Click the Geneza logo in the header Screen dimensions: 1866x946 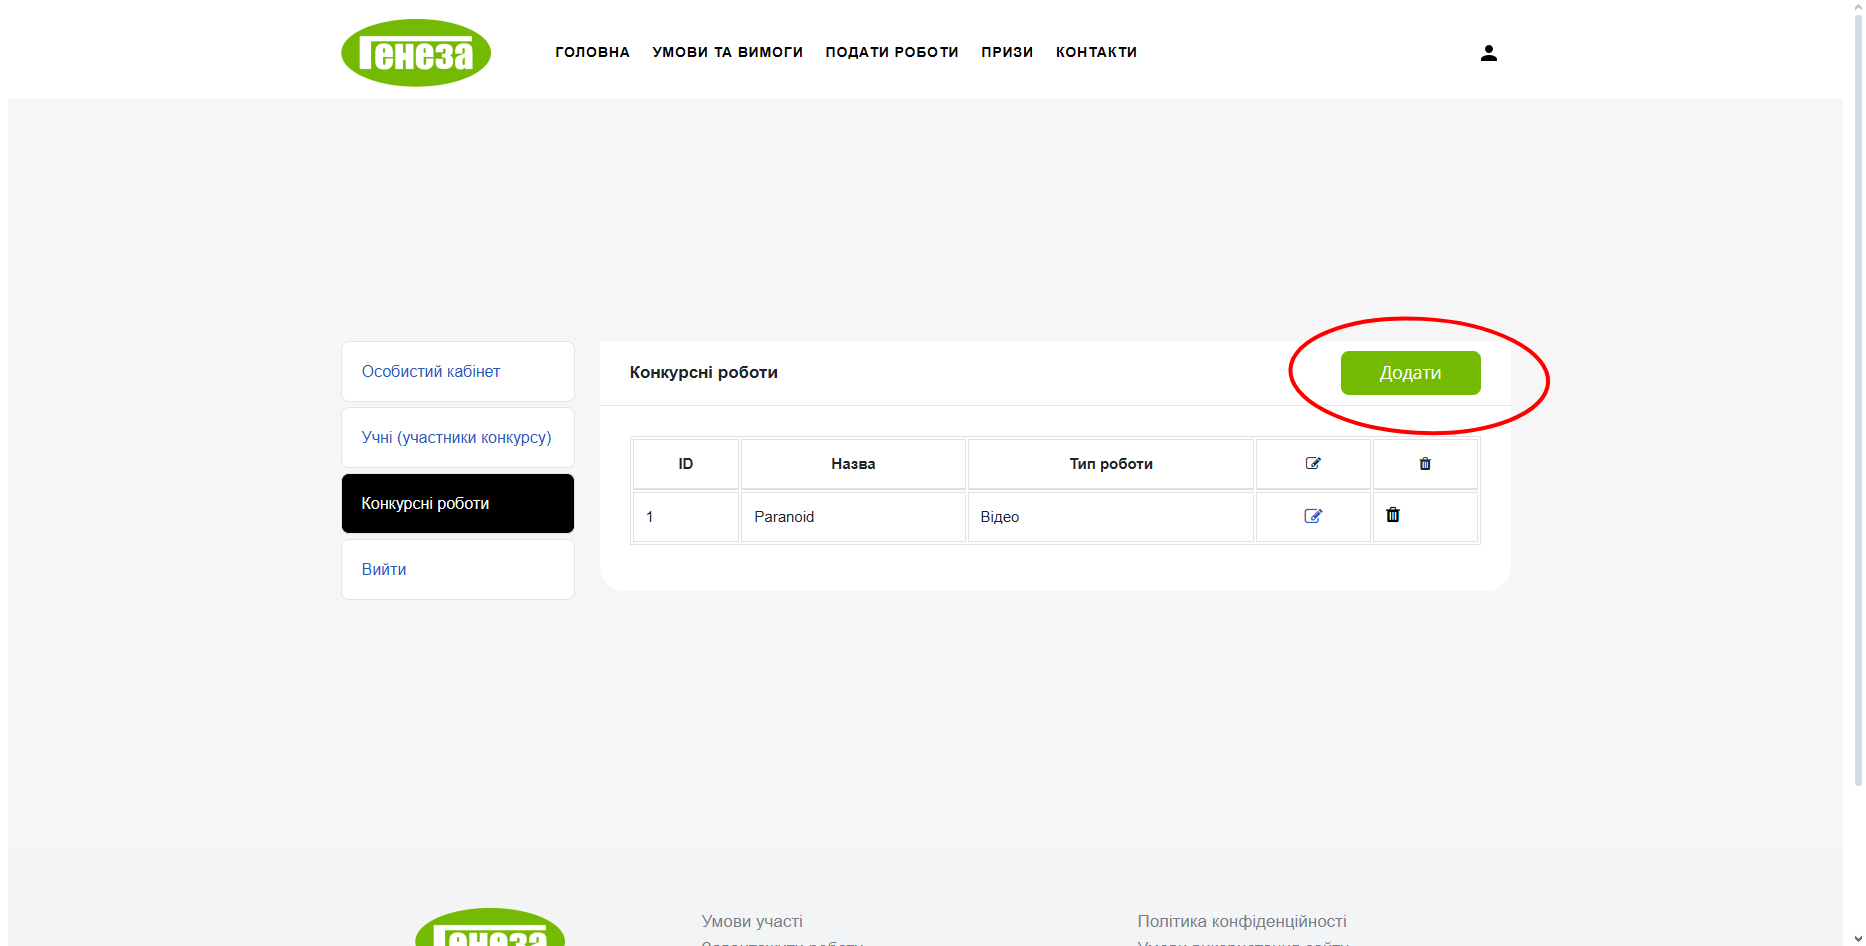(x=416, y=53)
